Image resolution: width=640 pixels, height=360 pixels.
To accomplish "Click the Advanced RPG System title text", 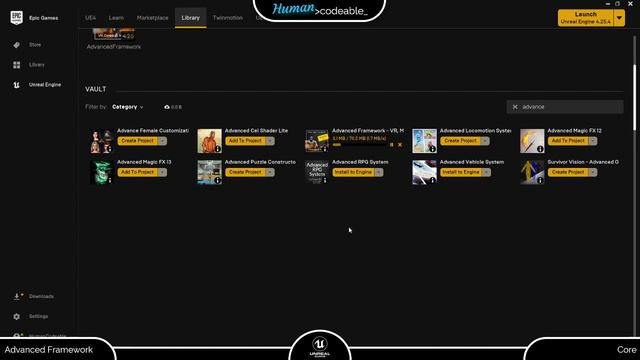I will coord(360,162).
